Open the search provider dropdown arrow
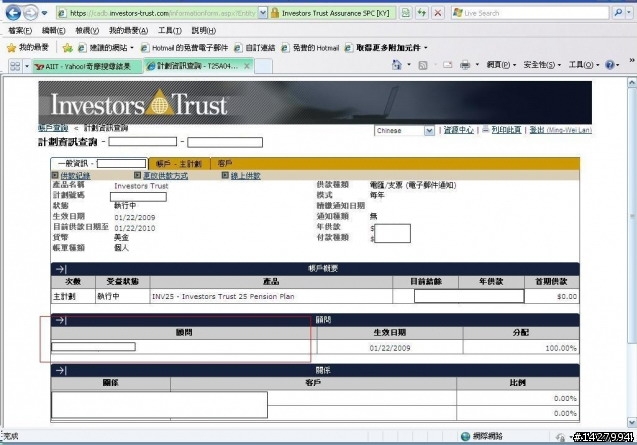This screenshot has width=637, height=445. point(629,13)
